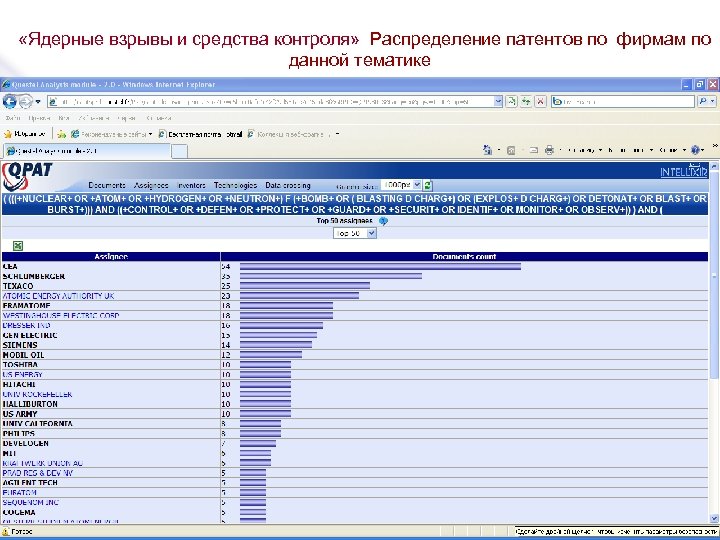Viewport: 720px width, 540px height.
Task: Select the SCHLUMBERGER assignee row
Action: [x=355, y=276]
